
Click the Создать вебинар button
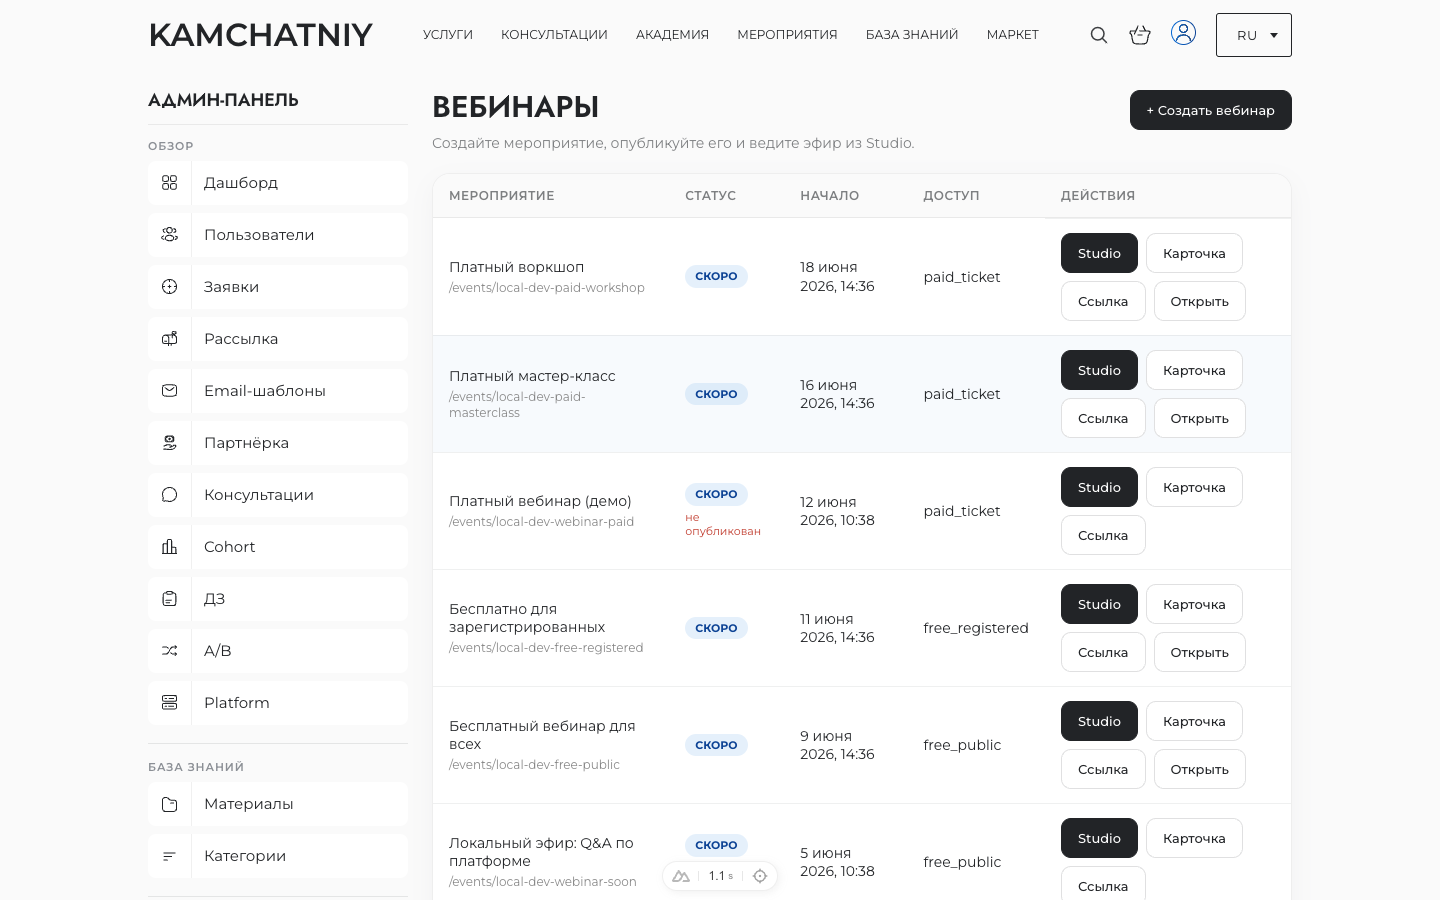(1210, 110)
